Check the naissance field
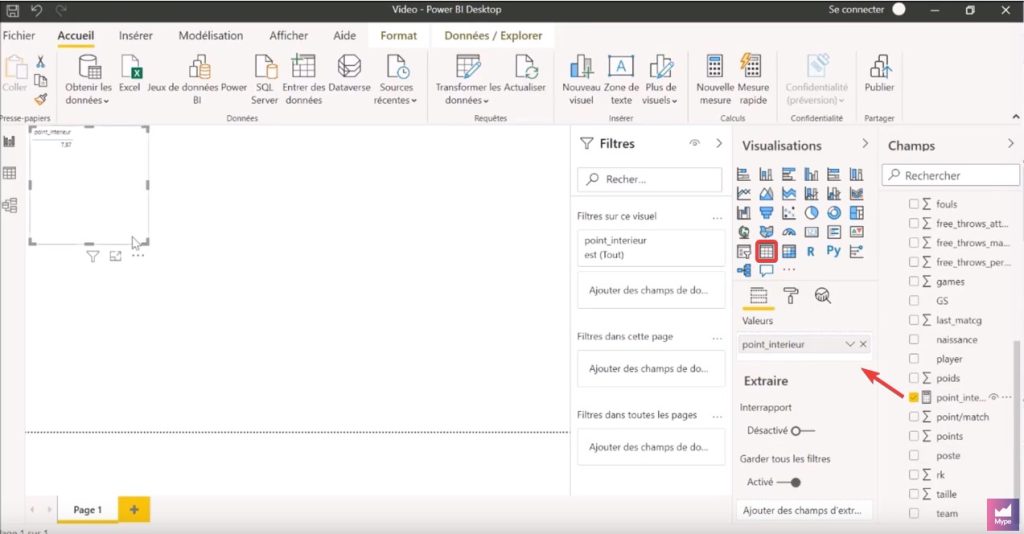The height and width of the screenshot is (534, 1024). coord(914,339)
